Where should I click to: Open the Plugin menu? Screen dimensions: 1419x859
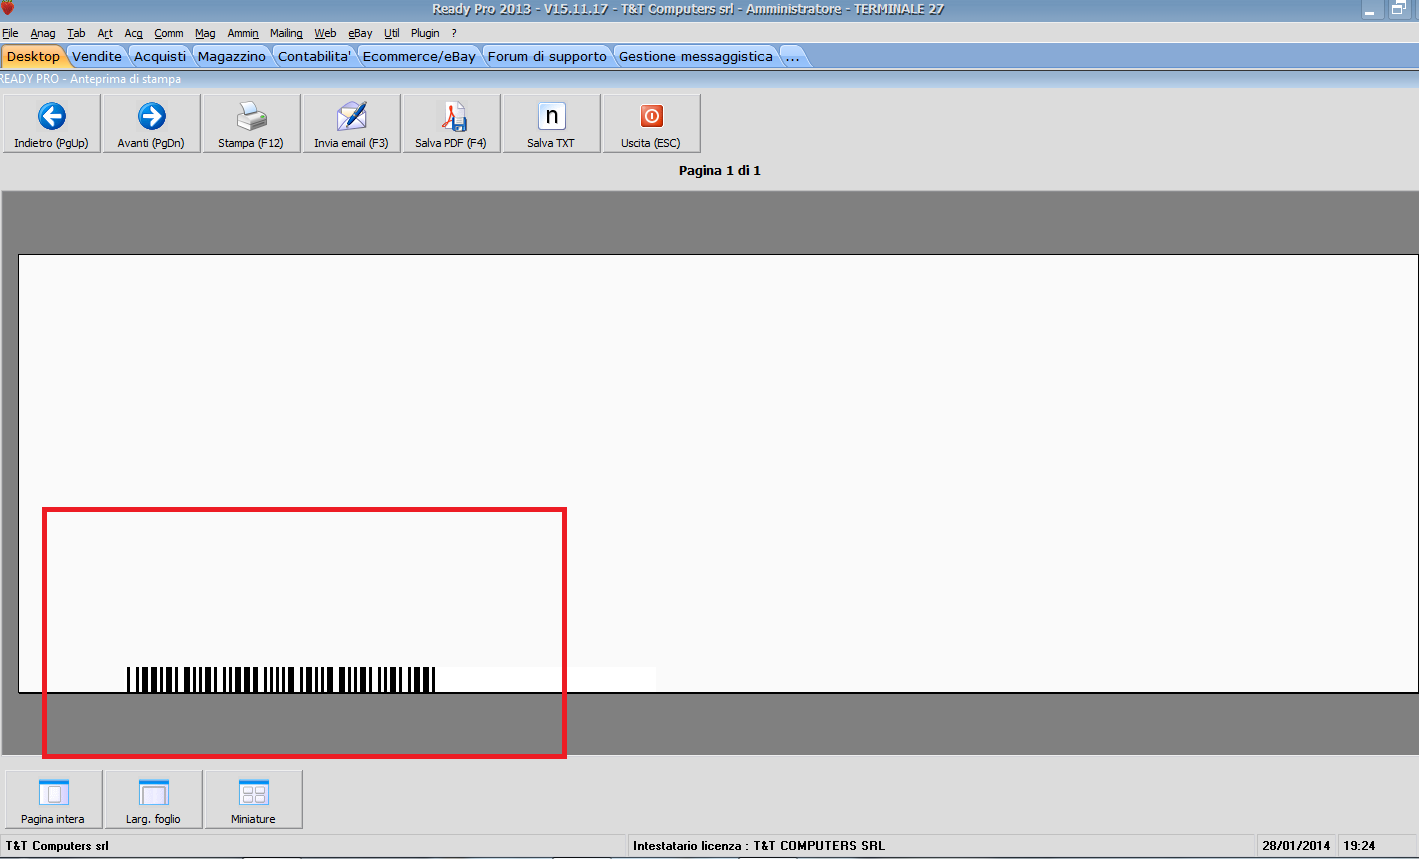coord(425,33)
